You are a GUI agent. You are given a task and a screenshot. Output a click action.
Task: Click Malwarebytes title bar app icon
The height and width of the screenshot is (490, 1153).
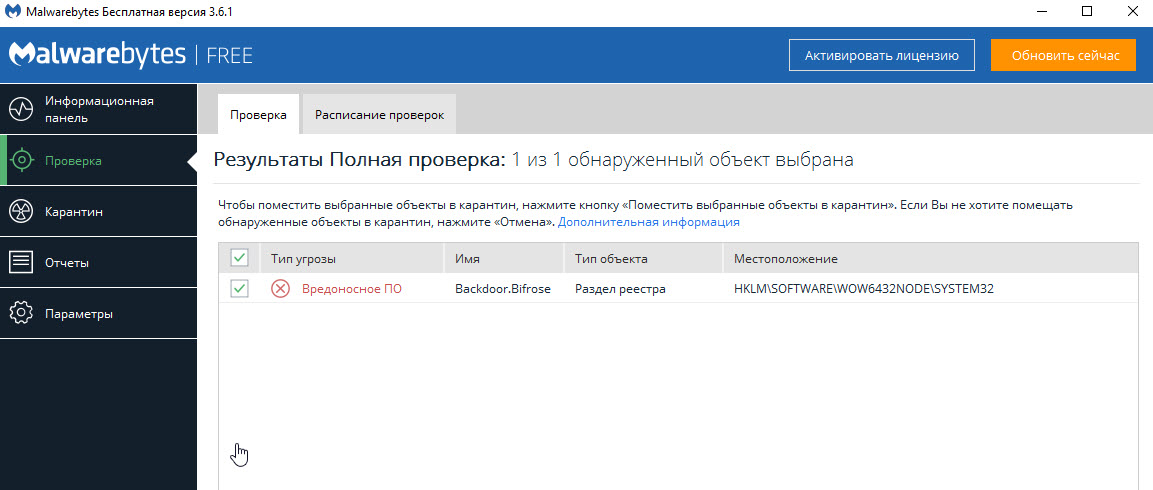13,13
